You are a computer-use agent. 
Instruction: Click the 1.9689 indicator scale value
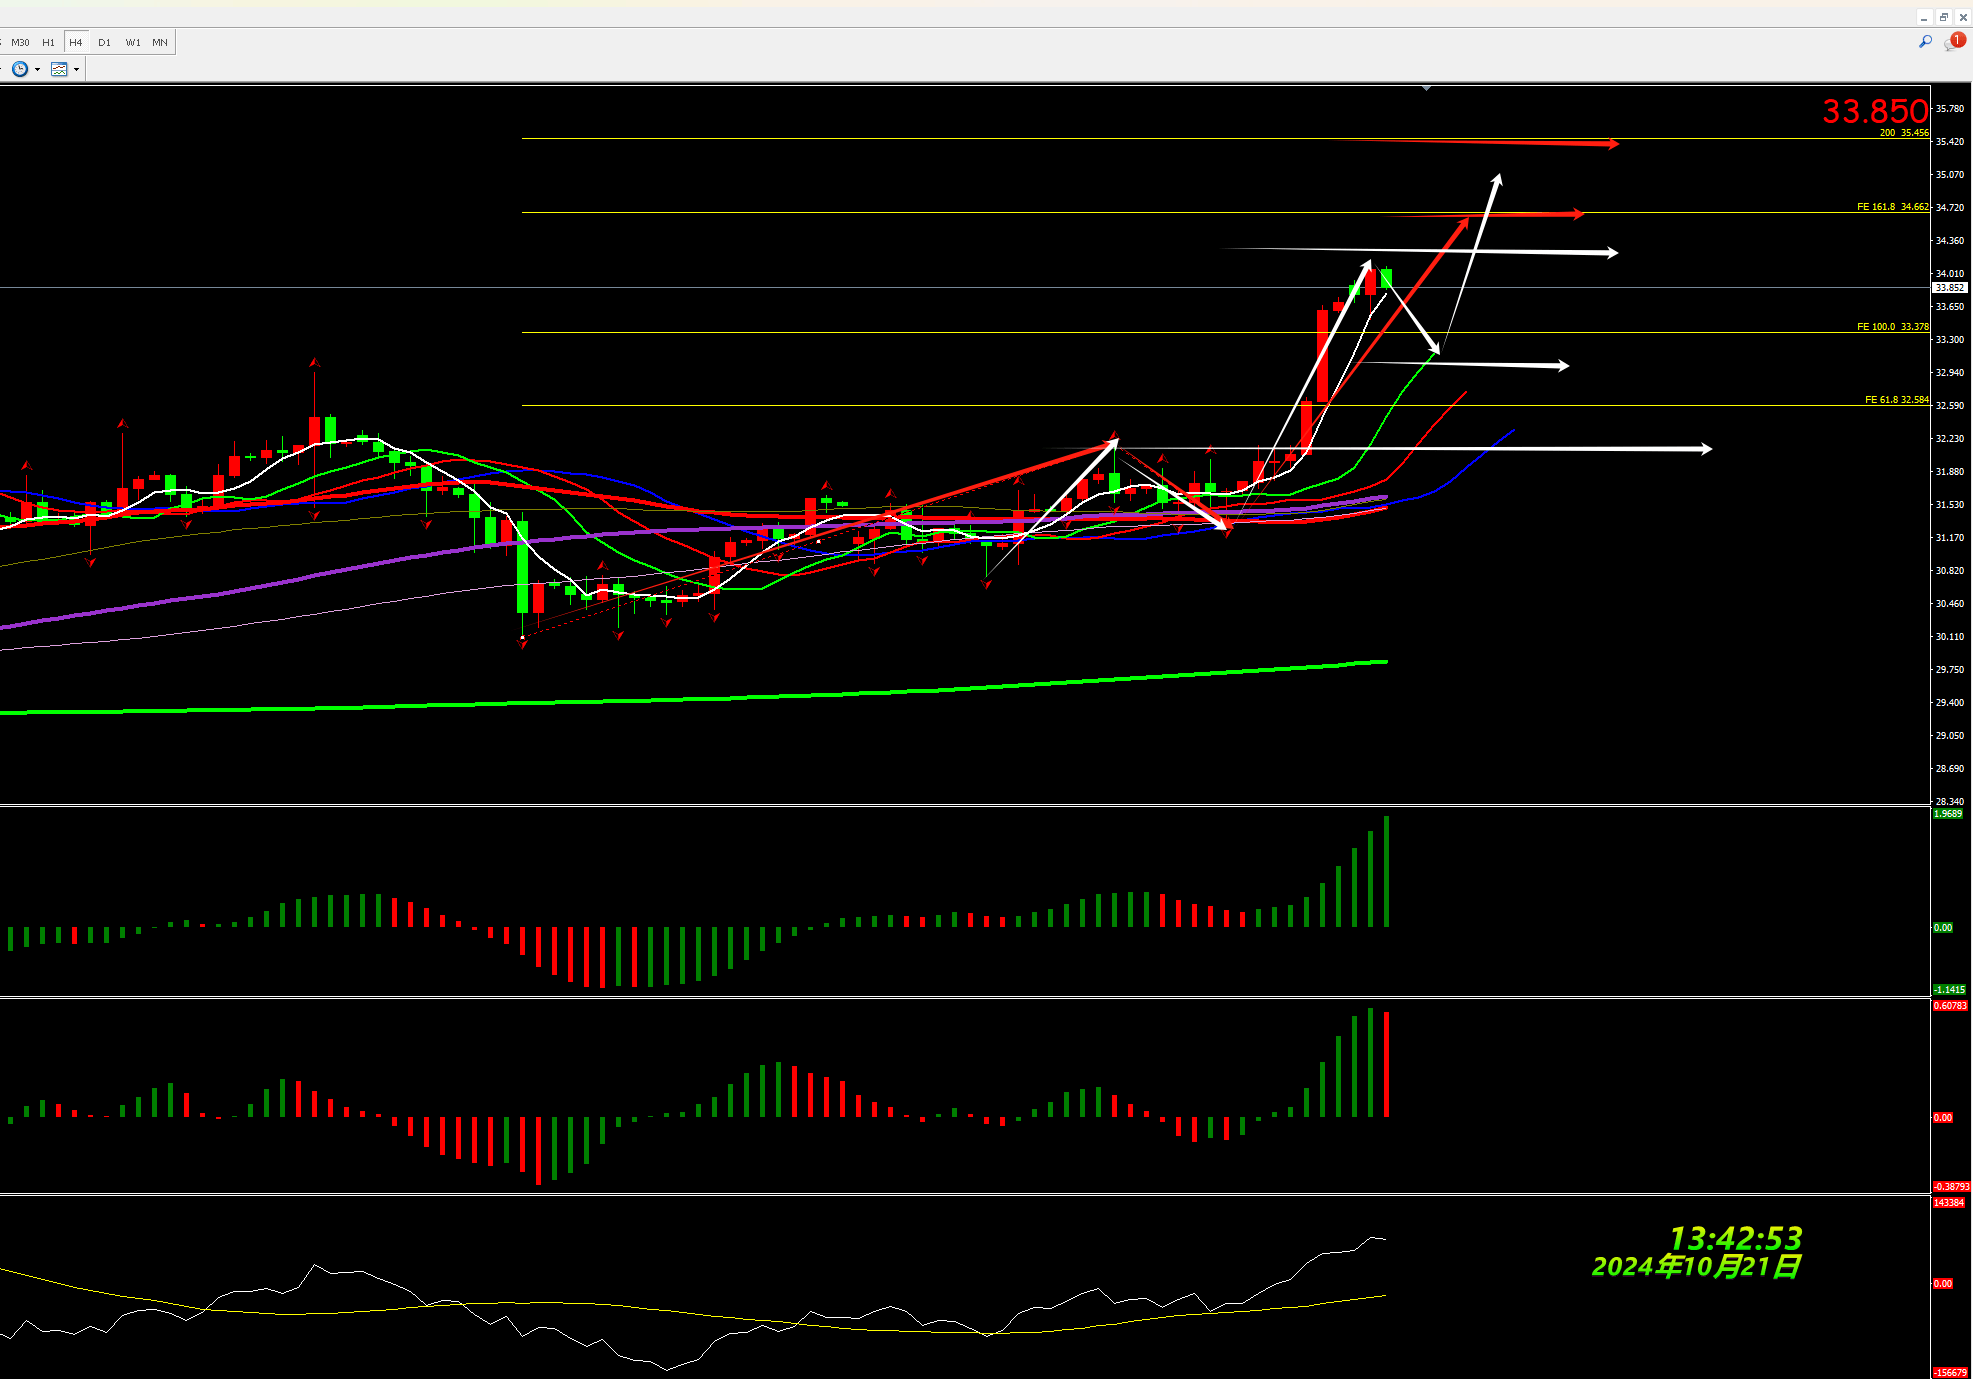click(1948, 814)
